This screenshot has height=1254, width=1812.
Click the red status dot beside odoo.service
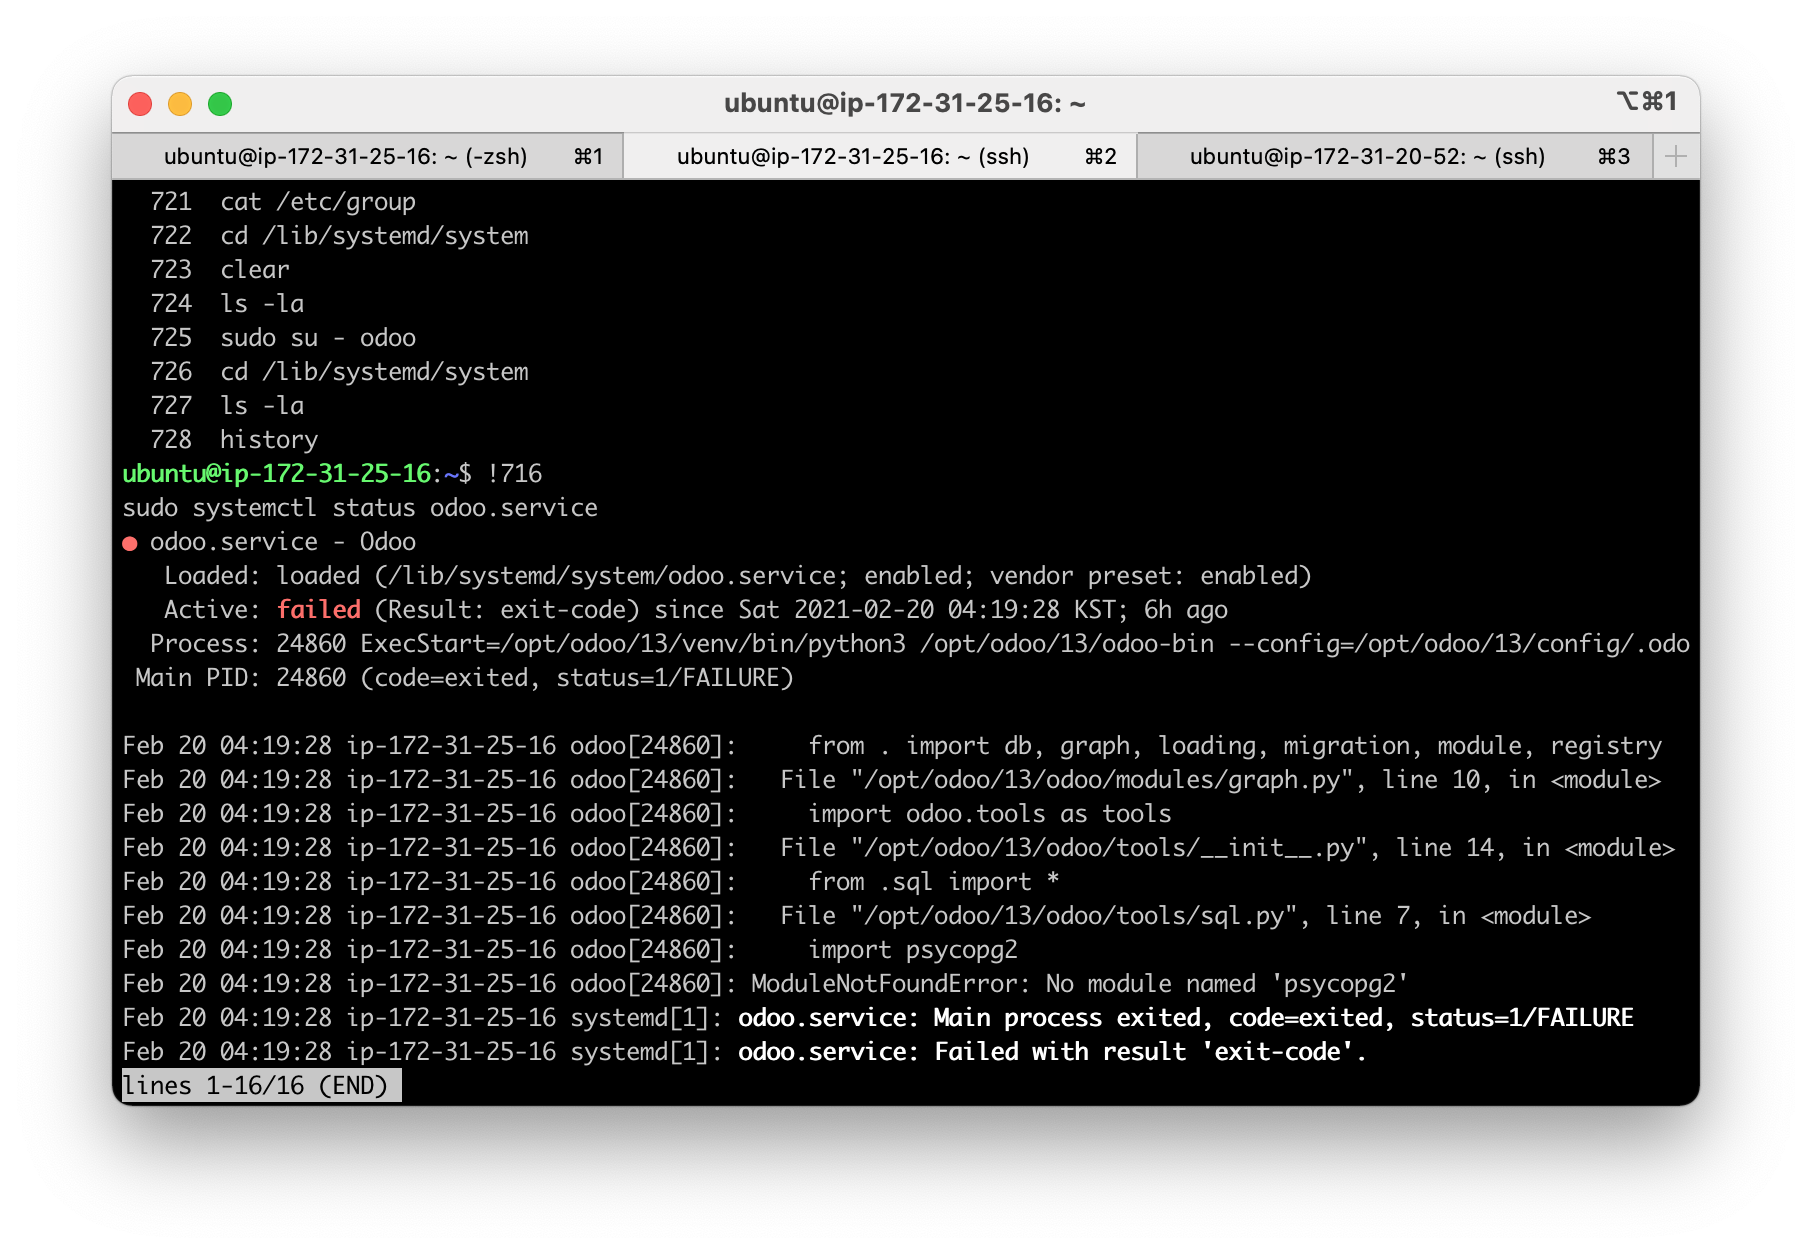(x=129, y=543)
